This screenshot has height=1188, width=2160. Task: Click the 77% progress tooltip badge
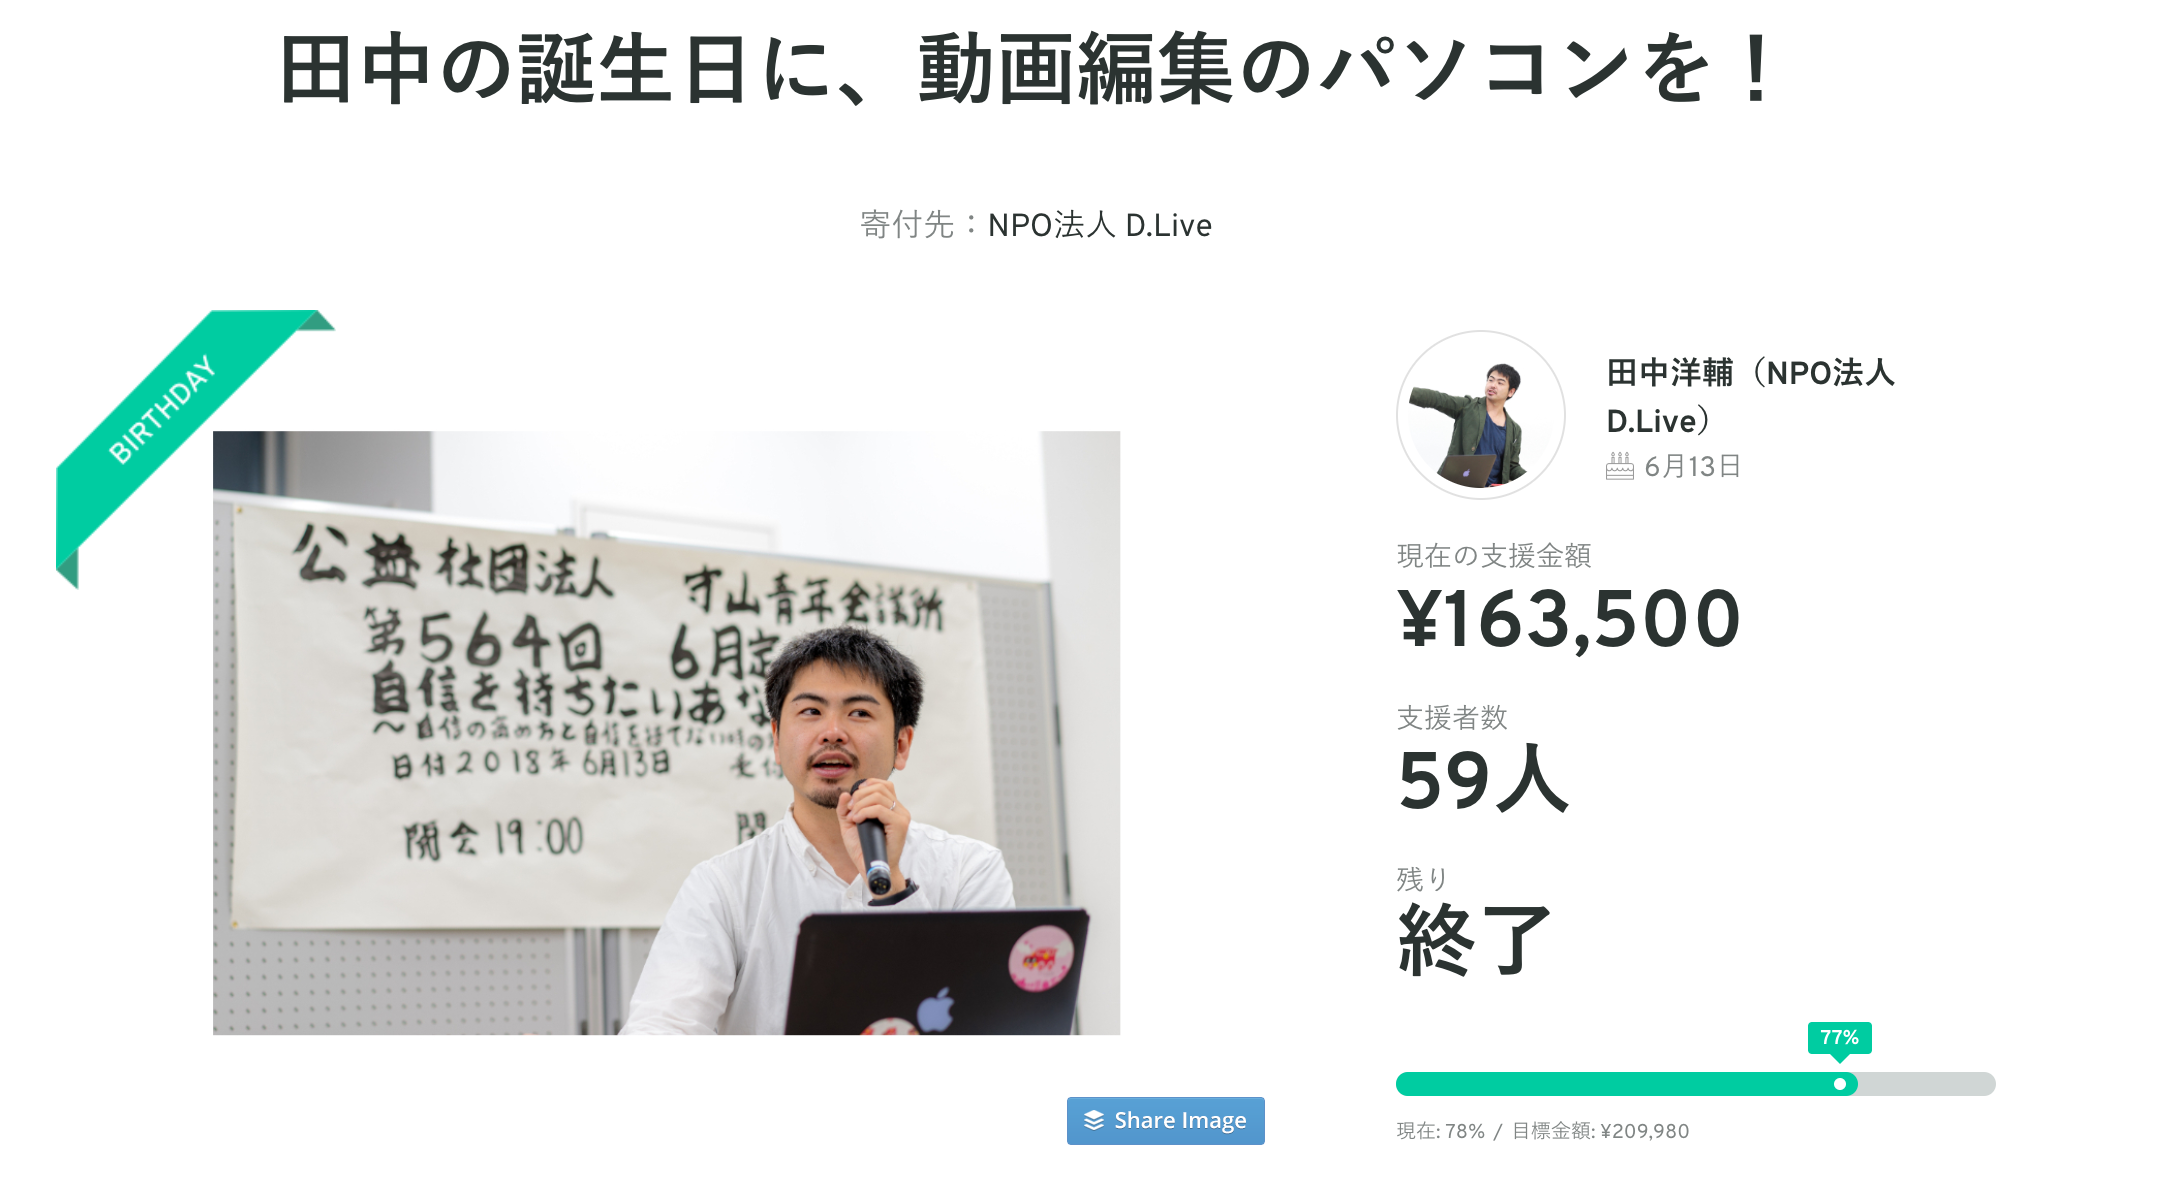pos(1839,1038)
